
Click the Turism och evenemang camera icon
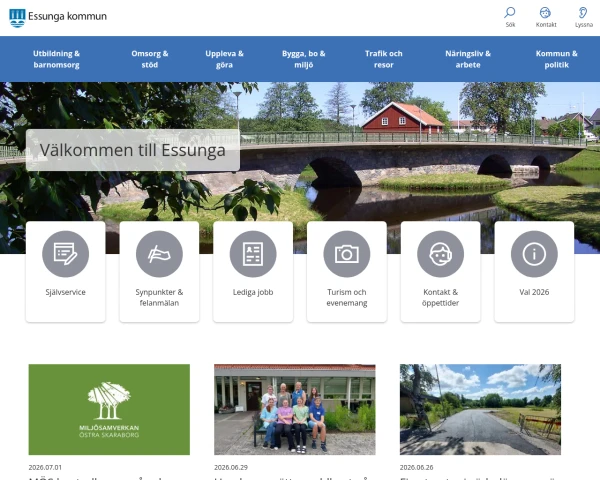click(347, 254)
